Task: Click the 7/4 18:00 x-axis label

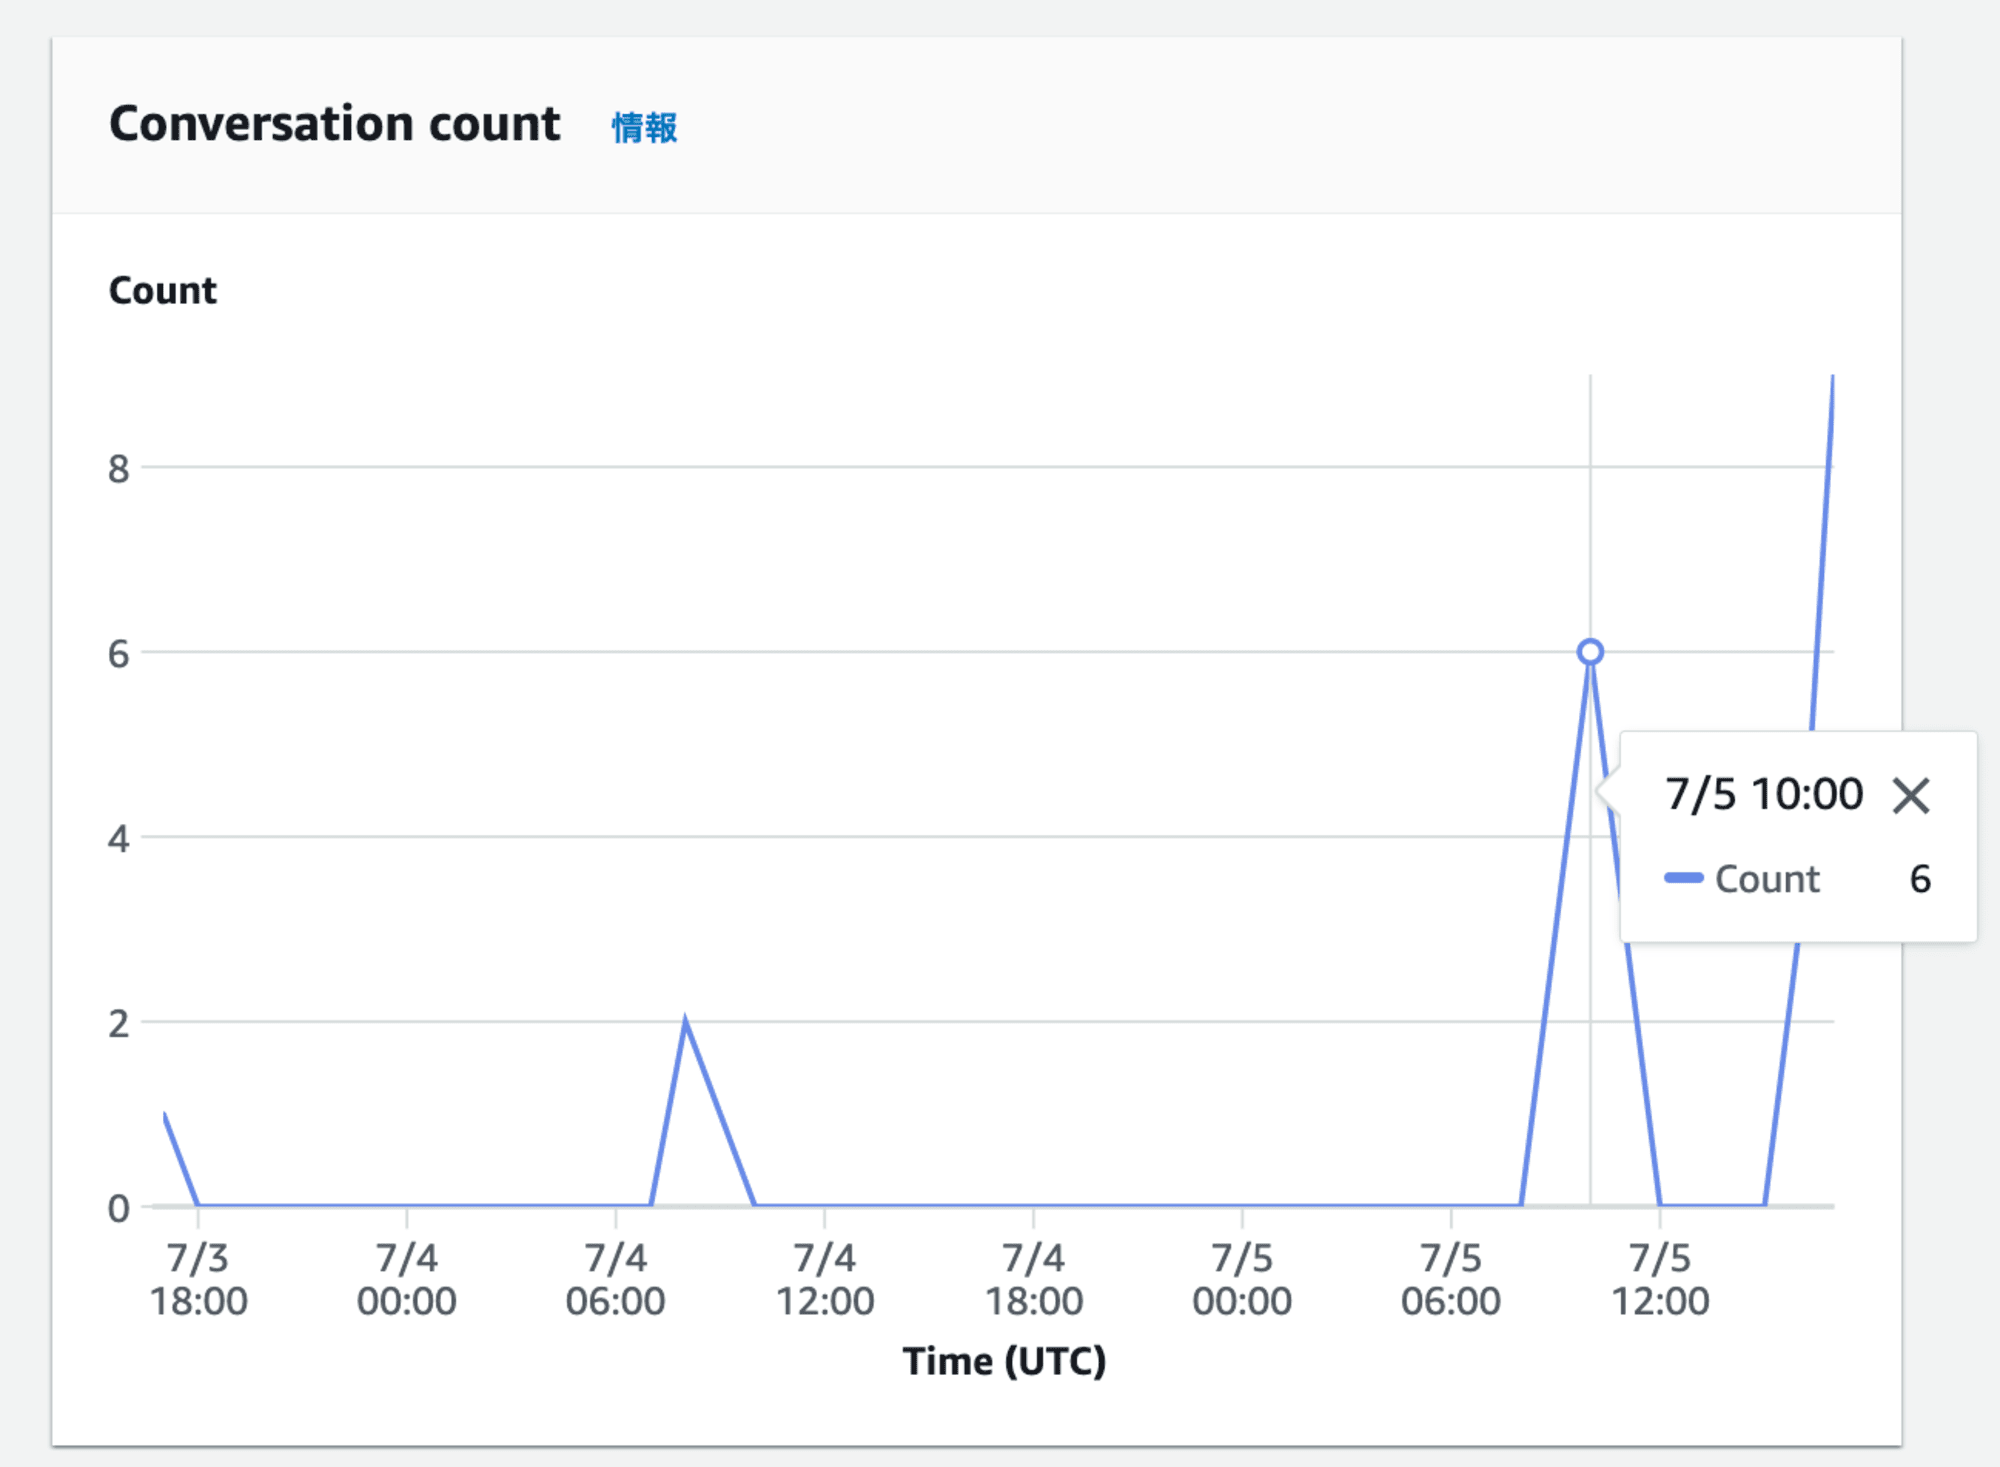Action: [1034, 1279]
